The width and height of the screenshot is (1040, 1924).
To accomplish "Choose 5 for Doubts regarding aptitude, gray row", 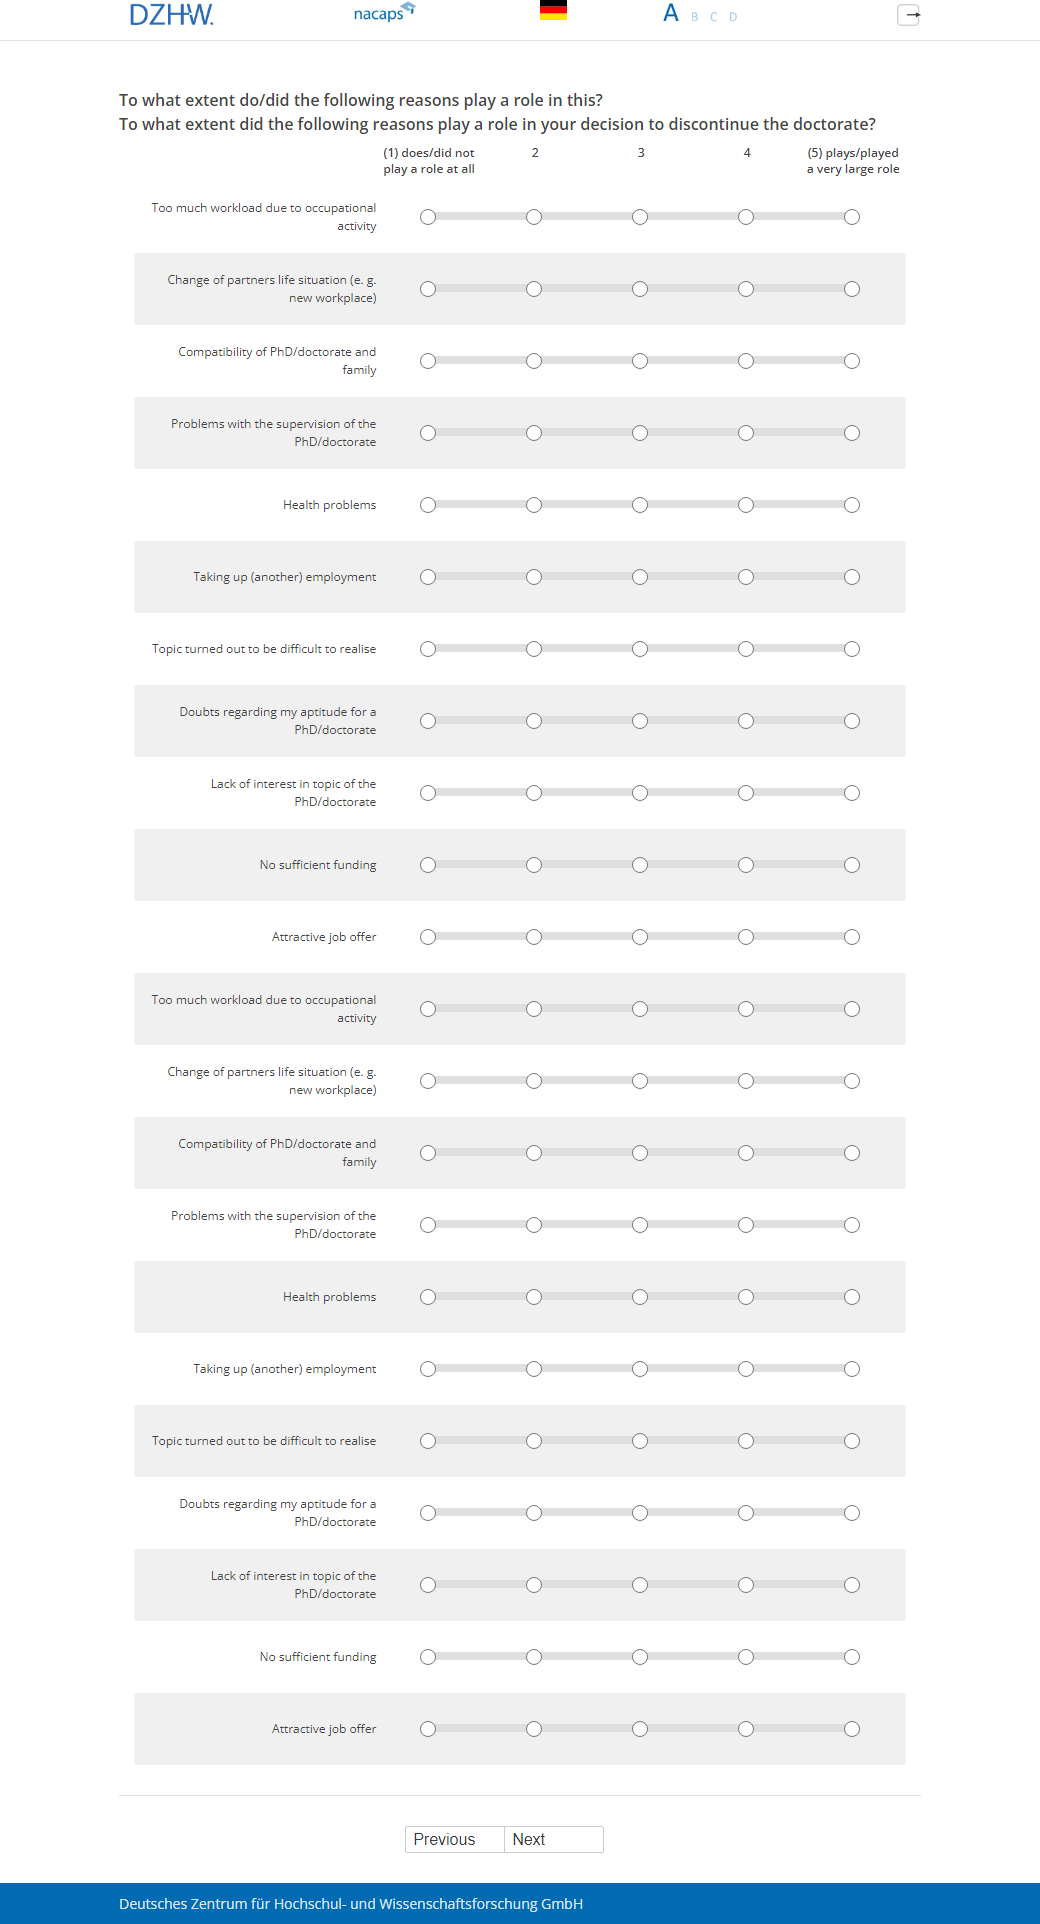I will tap(852, 721).
